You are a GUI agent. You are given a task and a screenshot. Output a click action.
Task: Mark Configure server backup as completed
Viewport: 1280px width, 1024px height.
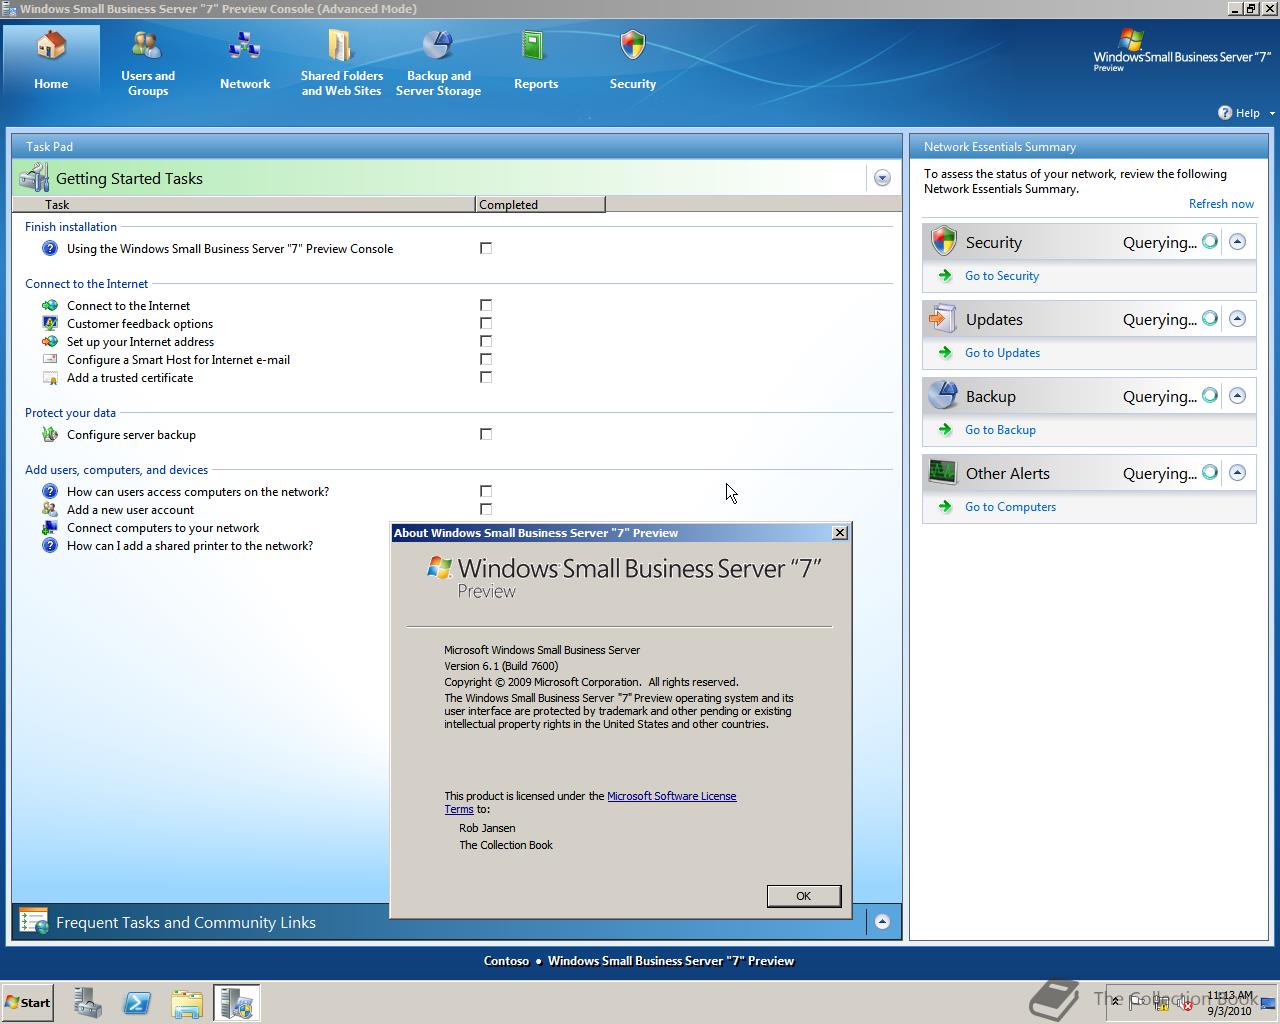[486, 434]
